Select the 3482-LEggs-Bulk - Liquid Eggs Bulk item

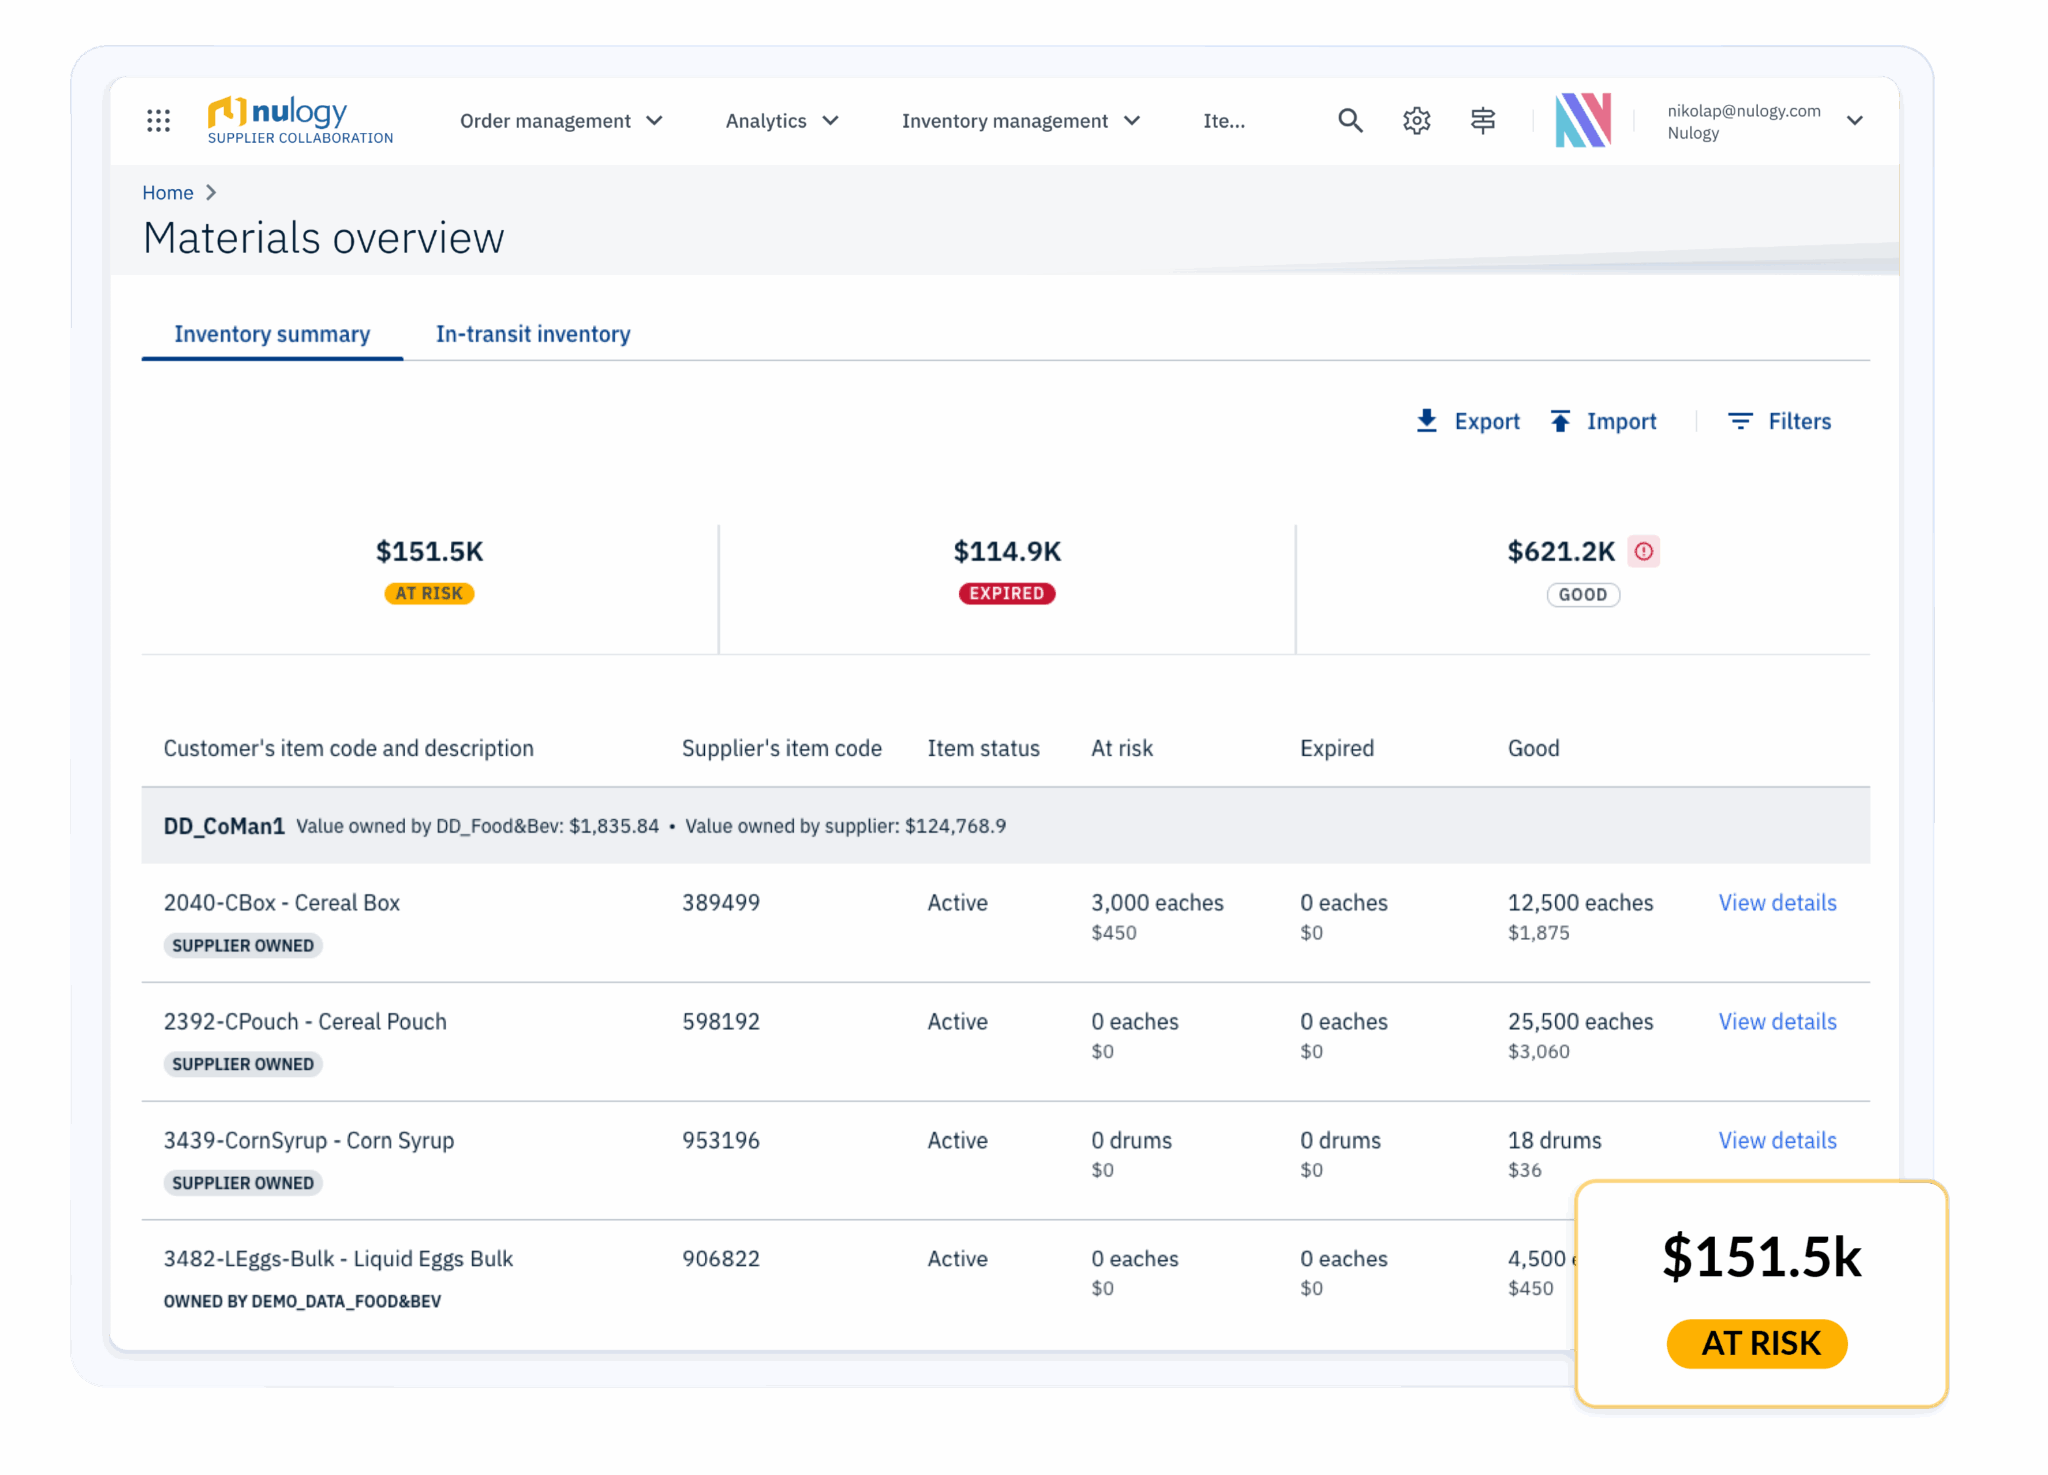338,1259
